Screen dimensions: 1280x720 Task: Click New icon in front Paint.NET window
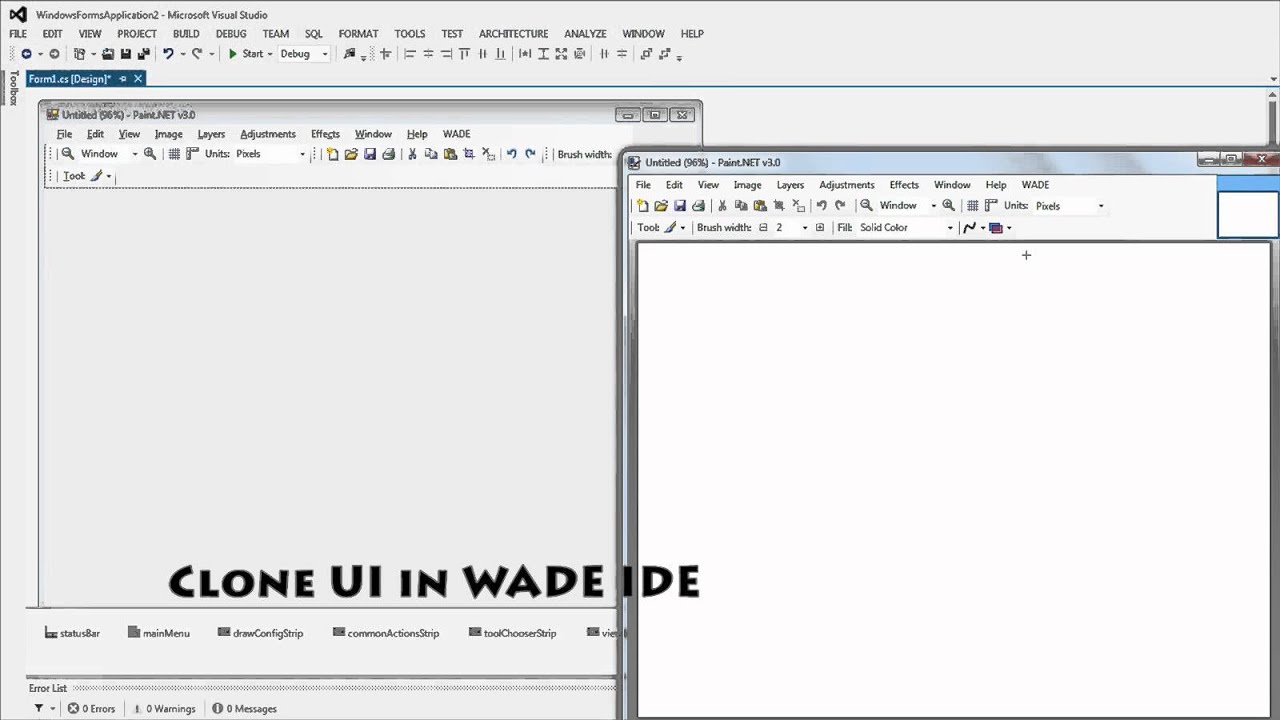642,206
